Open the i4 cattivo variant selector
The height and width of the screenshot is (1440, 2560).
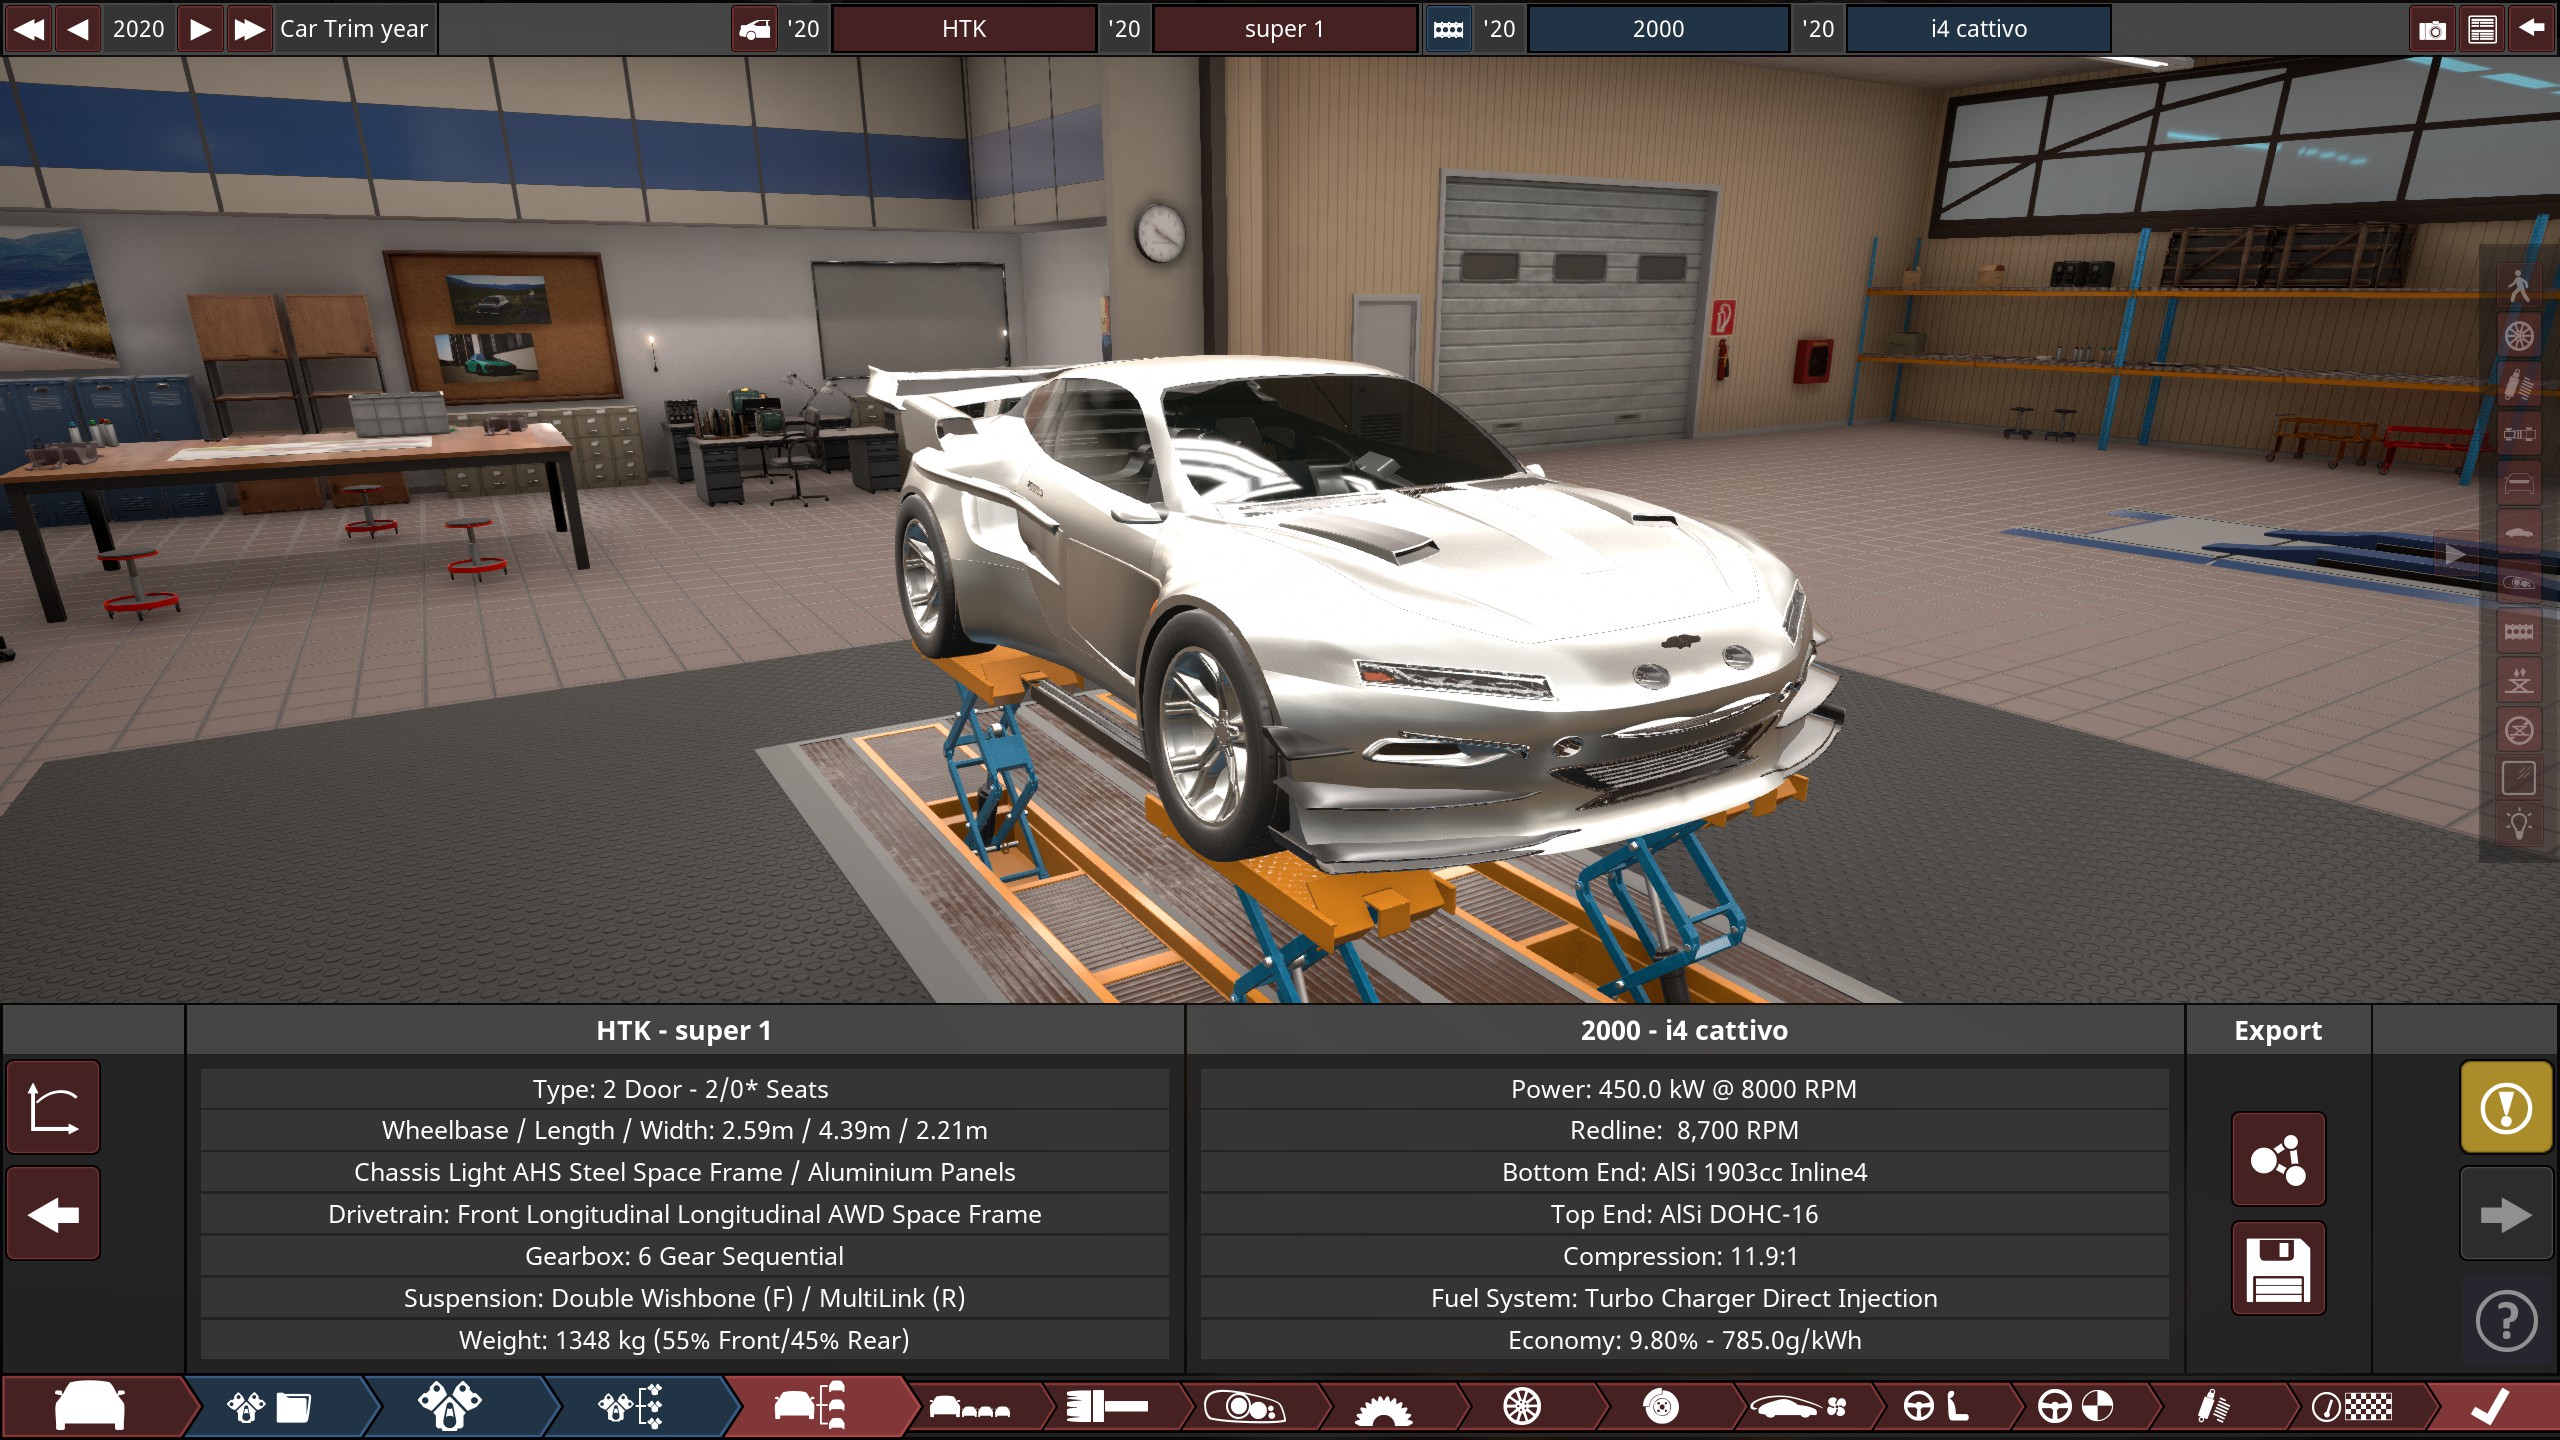[x=1978, y=29]
